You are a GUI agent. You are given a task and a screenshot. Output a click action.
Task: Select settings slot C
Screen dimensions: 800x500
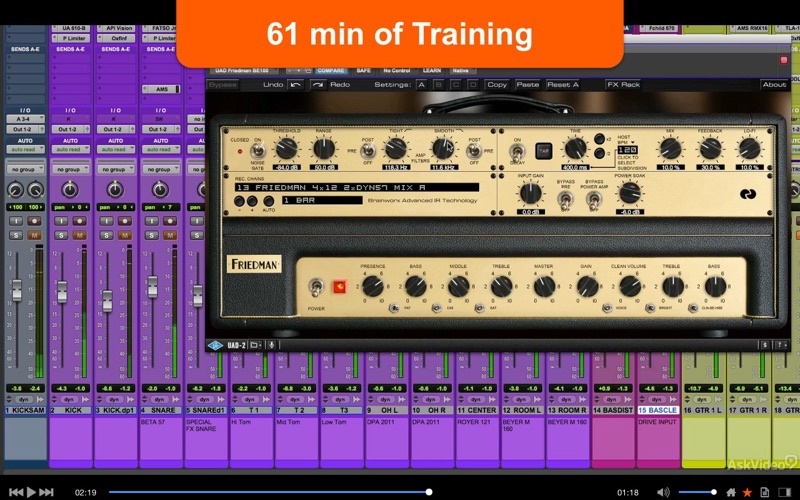pos(456,85)
